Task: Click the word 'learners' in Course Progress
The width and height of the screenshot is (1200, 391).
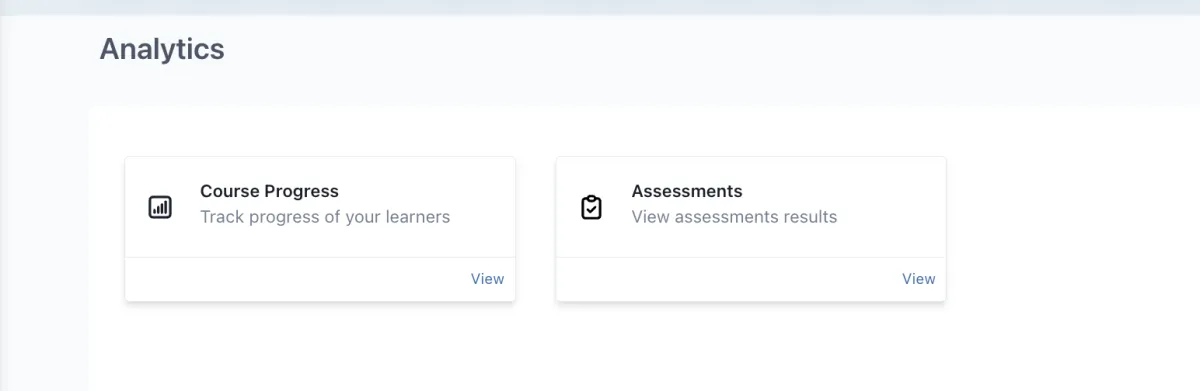Action: tap(417, 216)
